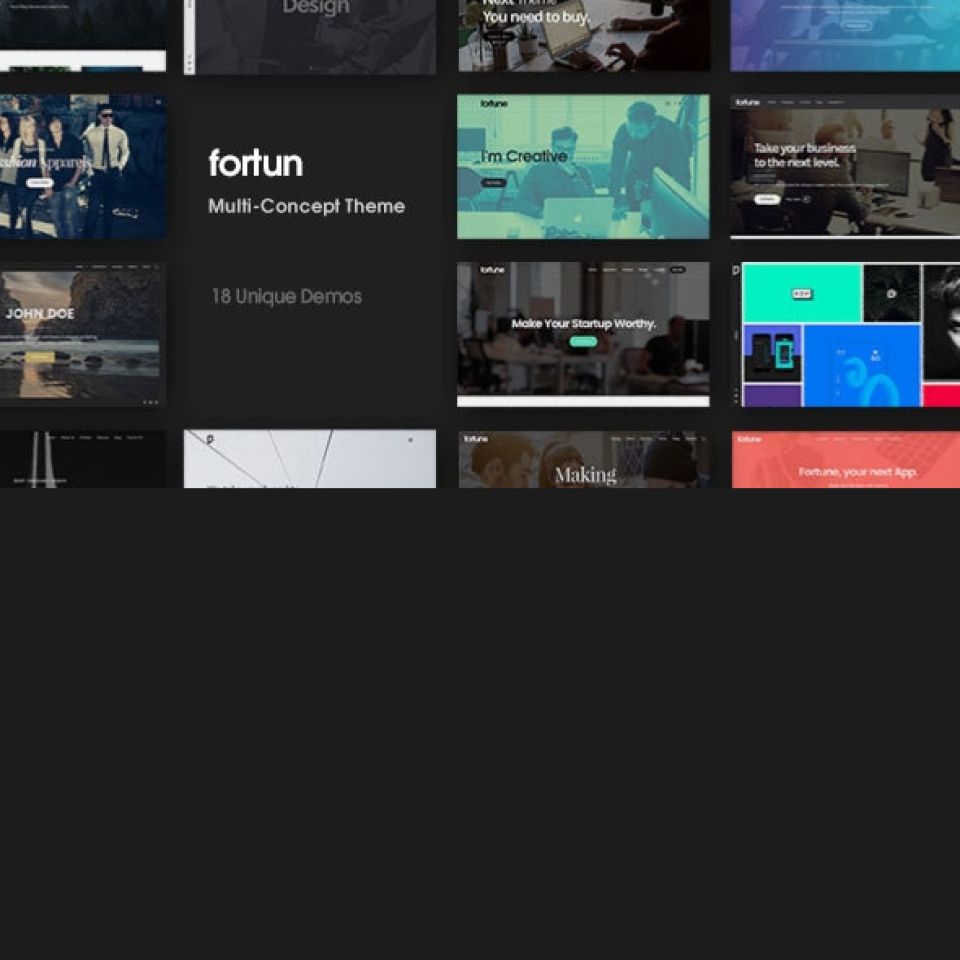Open the 'Design' demo thumbnail
Image resolution: width=960 pixels, height=960 pixels.
tap(310, 35)
